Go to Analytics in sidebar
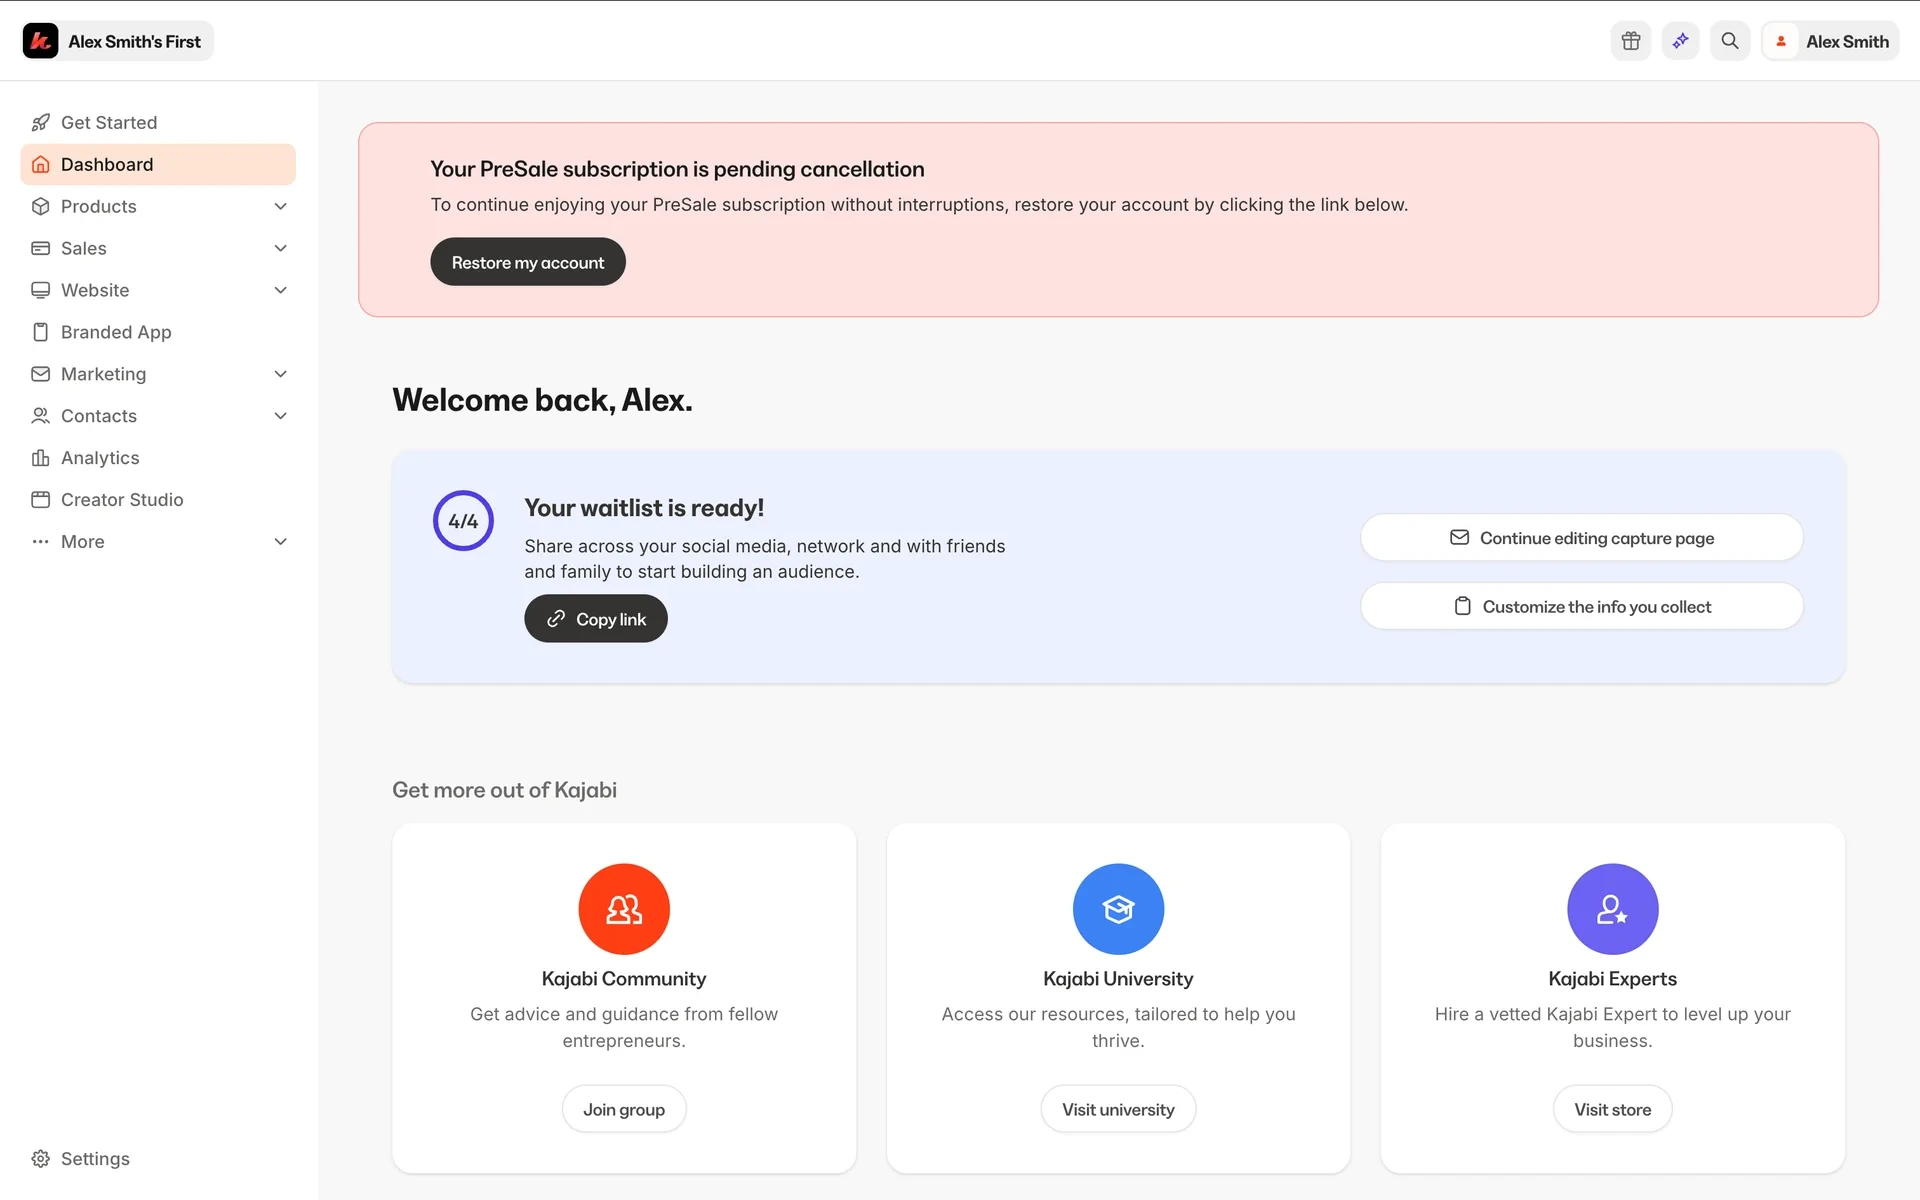 [x=158, y=458]
